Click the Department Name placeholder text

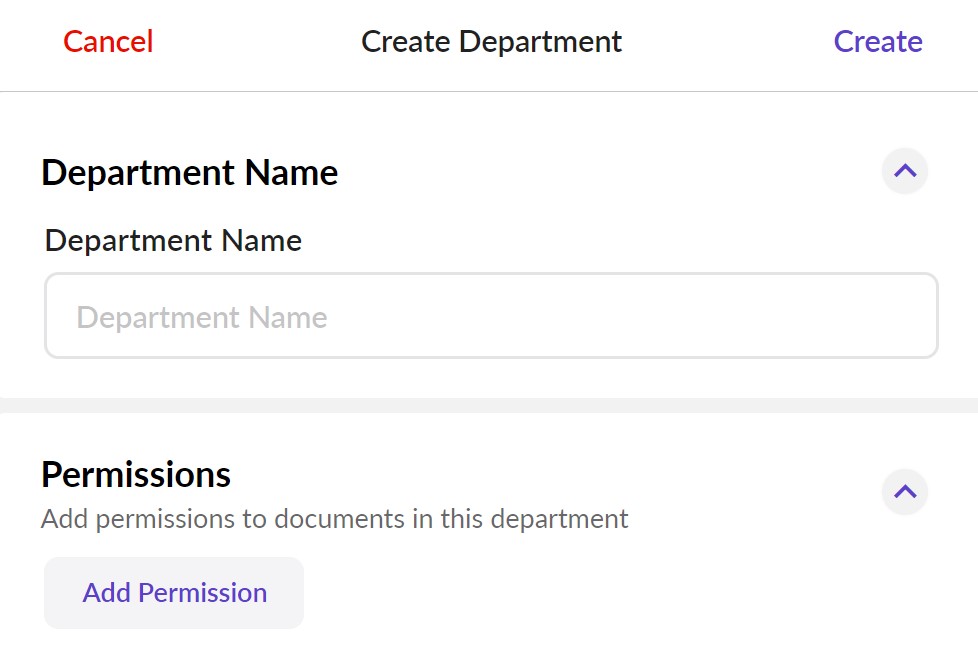coord(202,318)
